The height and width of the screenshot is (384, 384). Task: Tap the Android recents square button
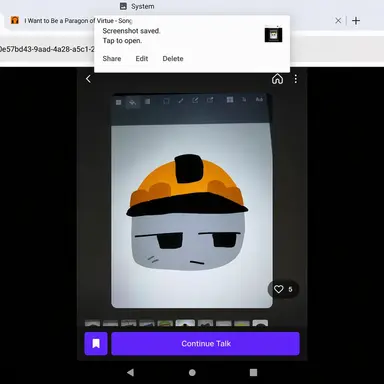[x=253, y=372]
